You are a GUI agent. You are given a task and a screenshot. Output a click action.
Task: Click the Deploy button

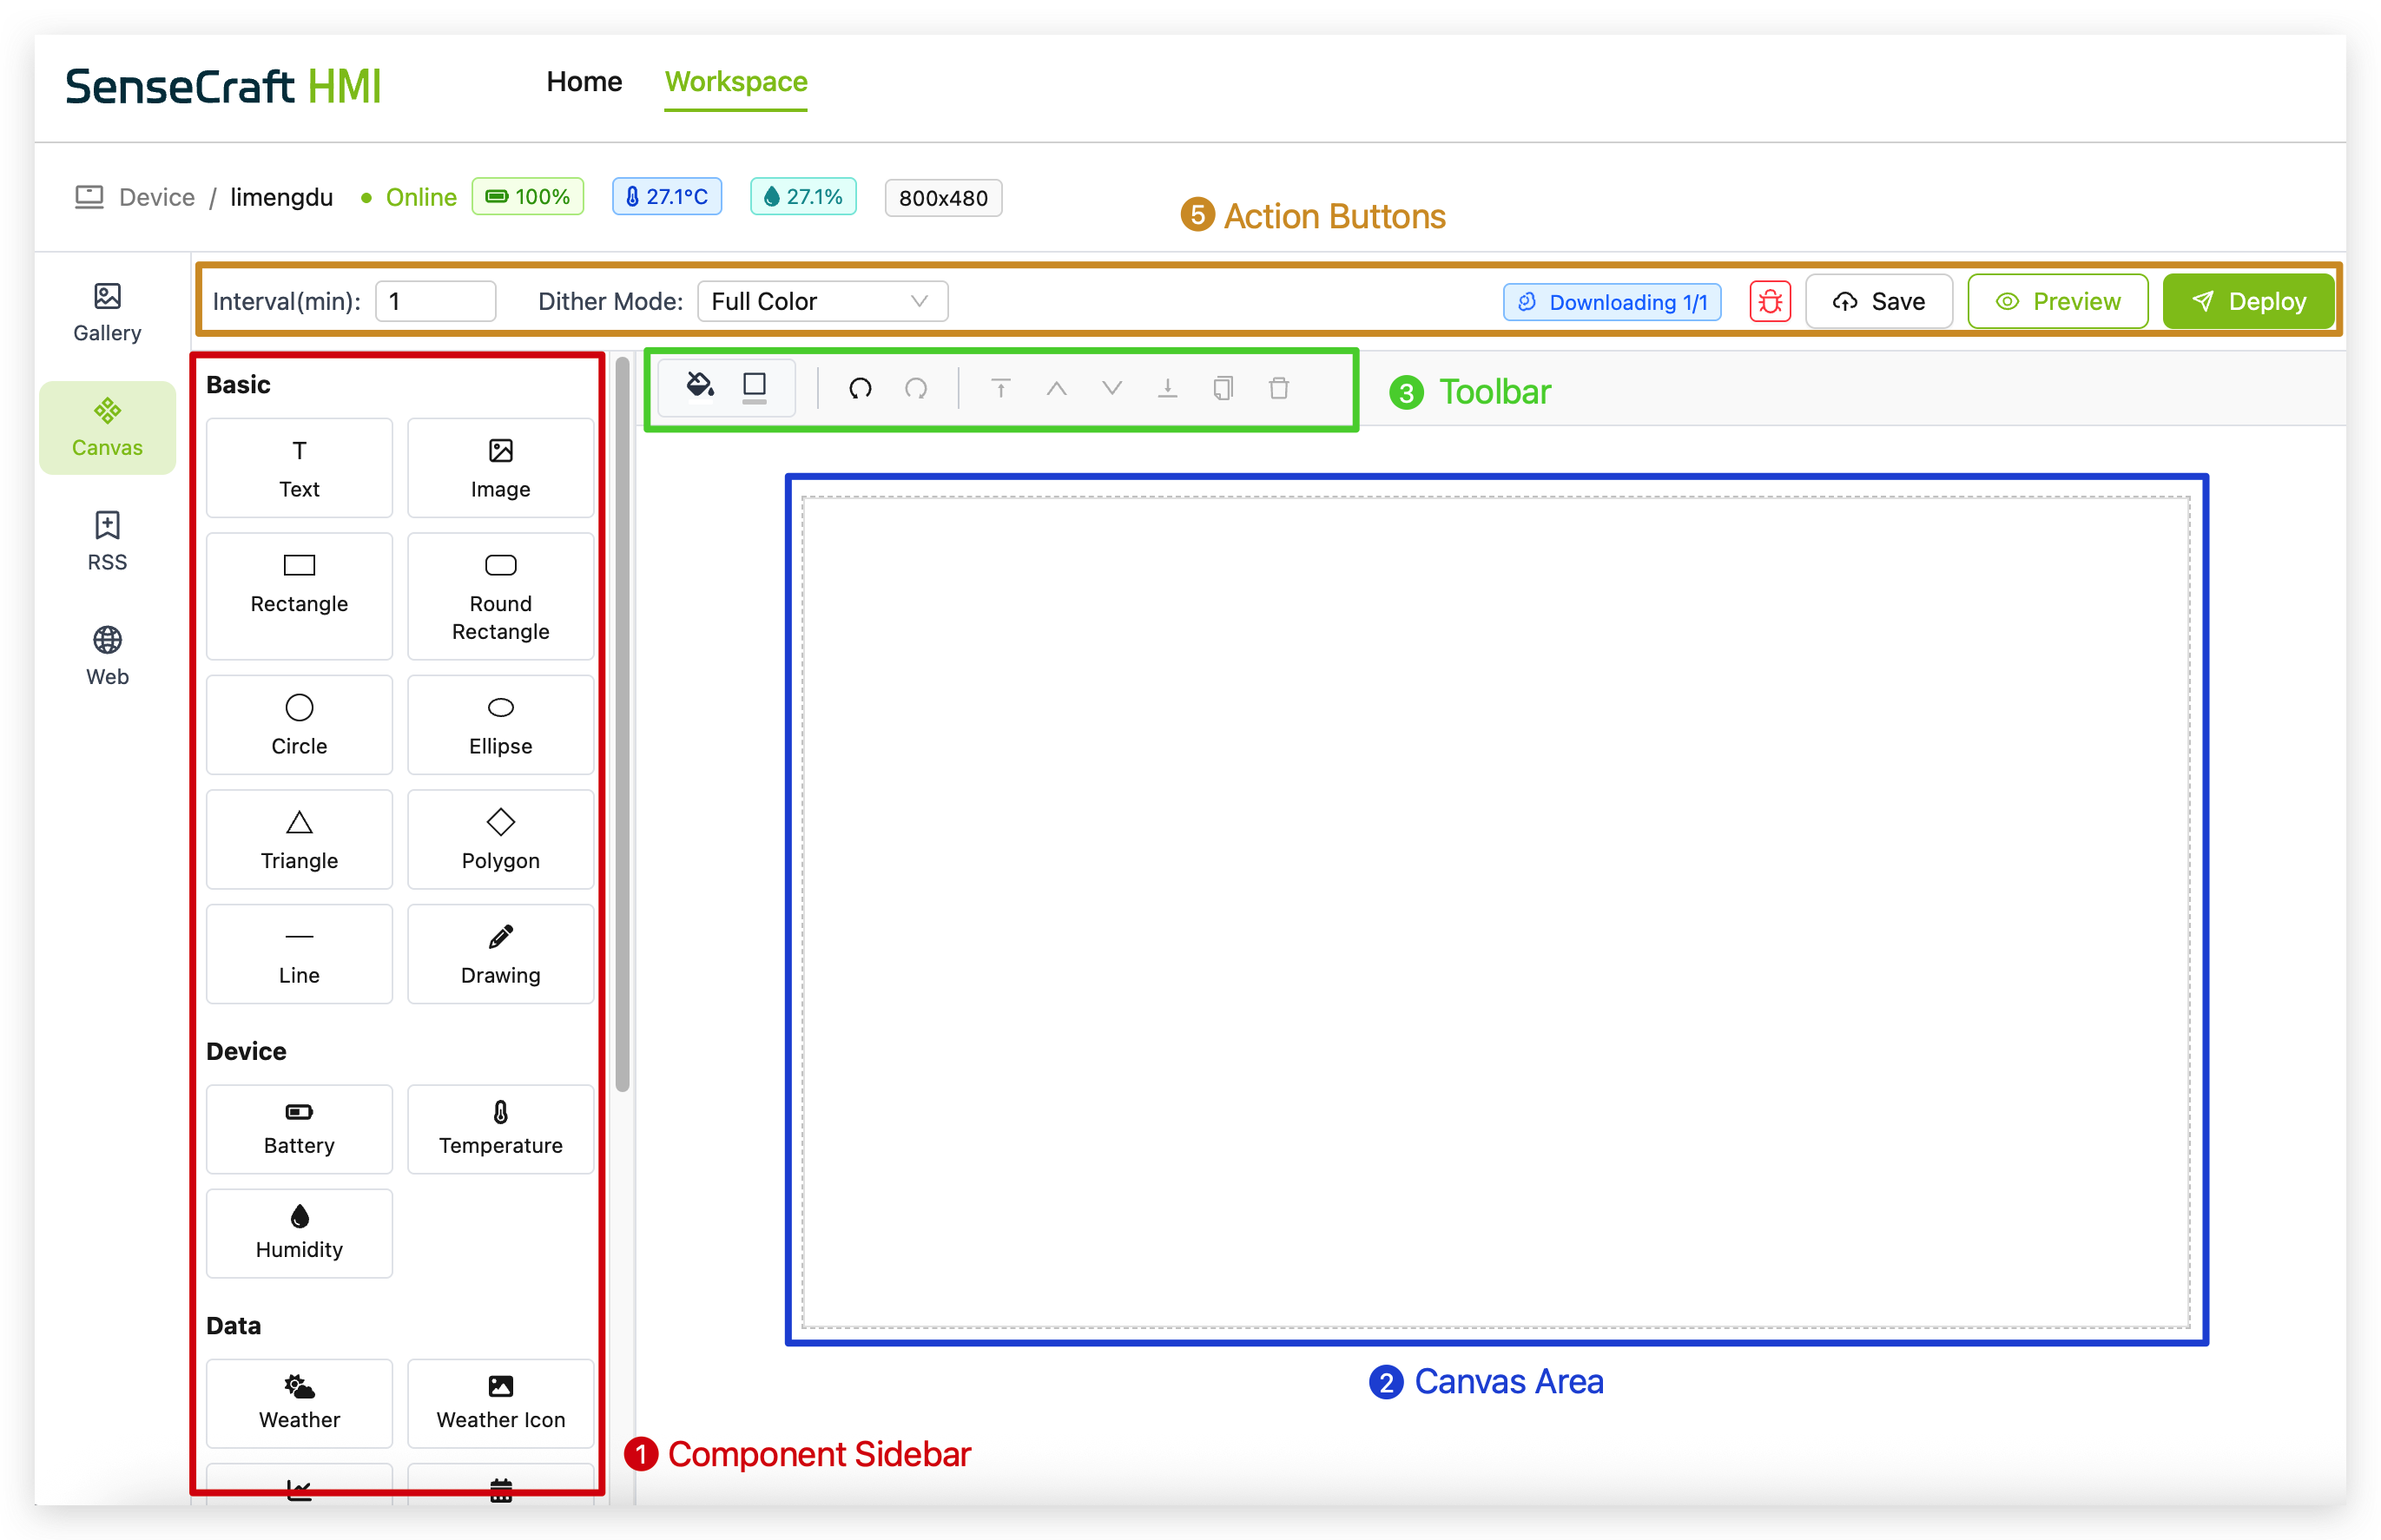point(2248,301)
